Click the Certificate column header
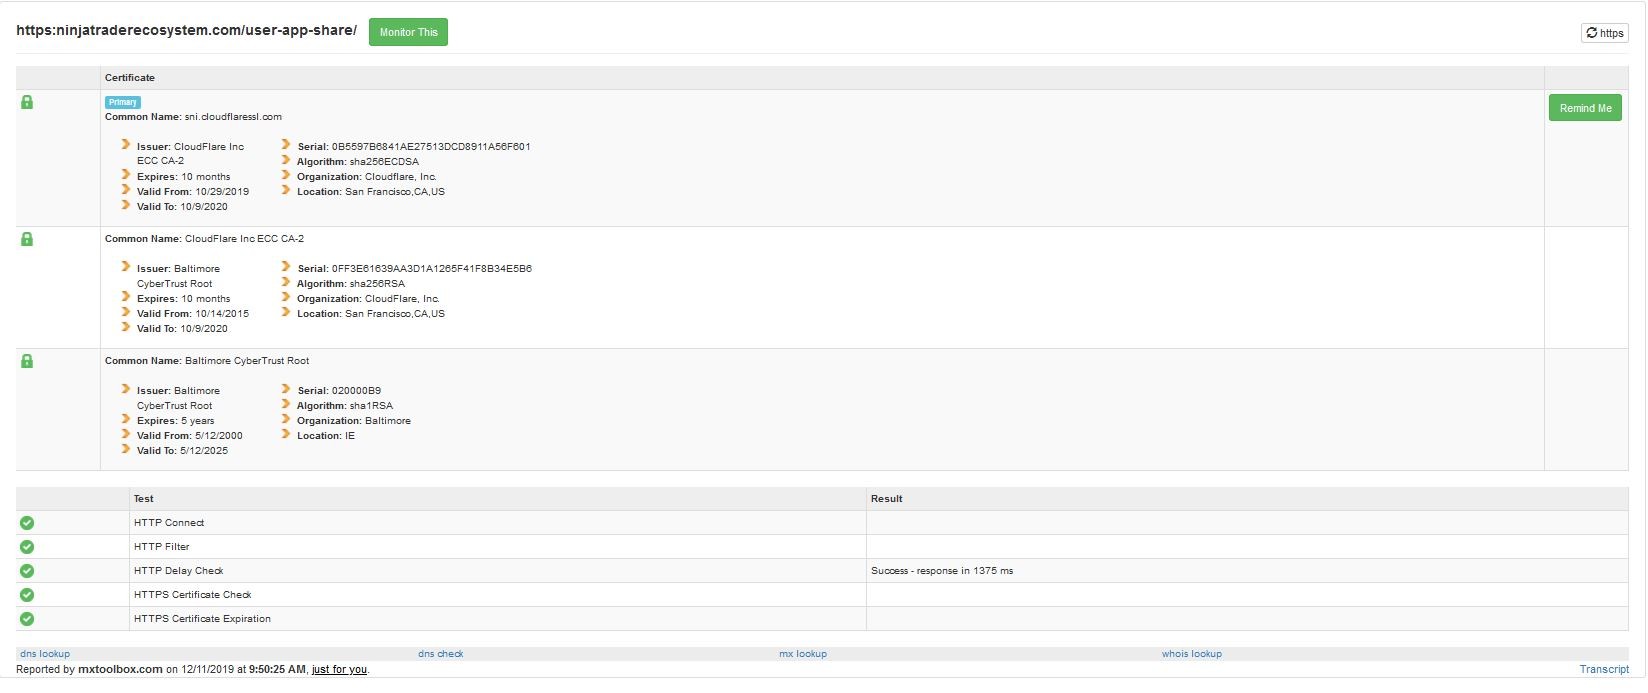 (x=130, y=78)
